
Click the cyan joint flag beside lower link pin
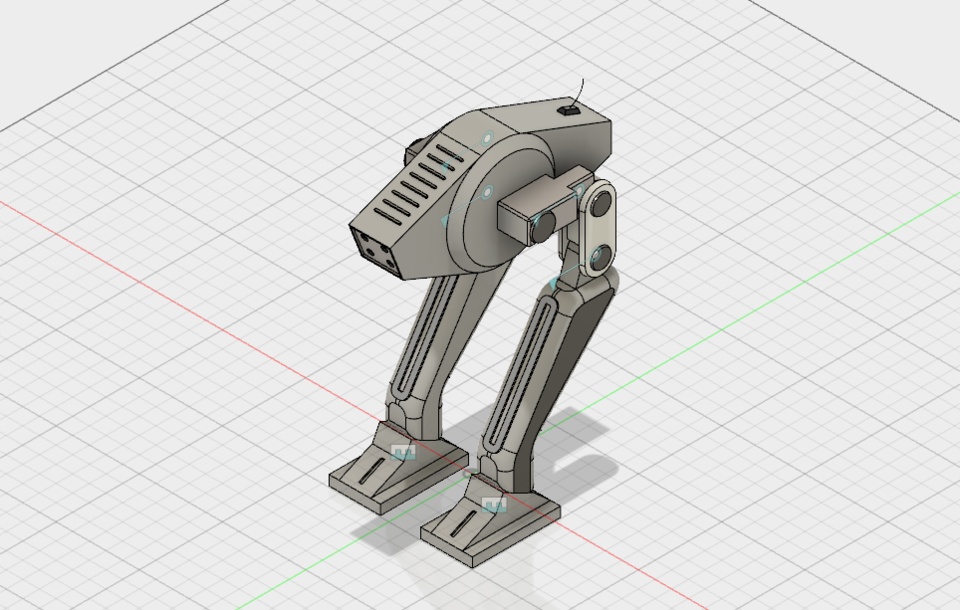tap(554, 283)
